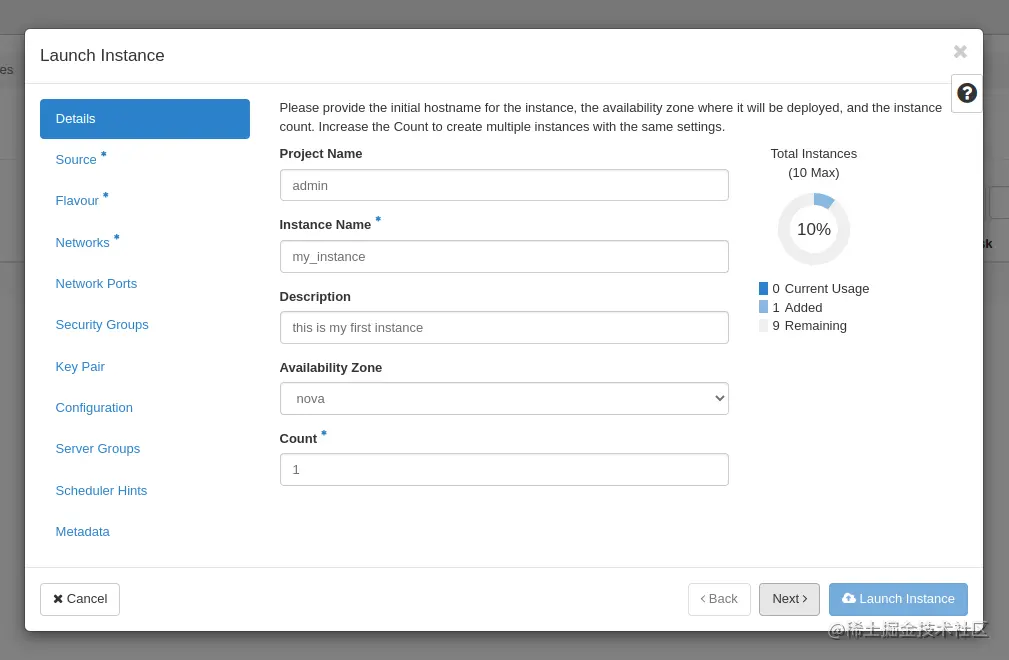Select the Networks section

[x=83, y=242]
